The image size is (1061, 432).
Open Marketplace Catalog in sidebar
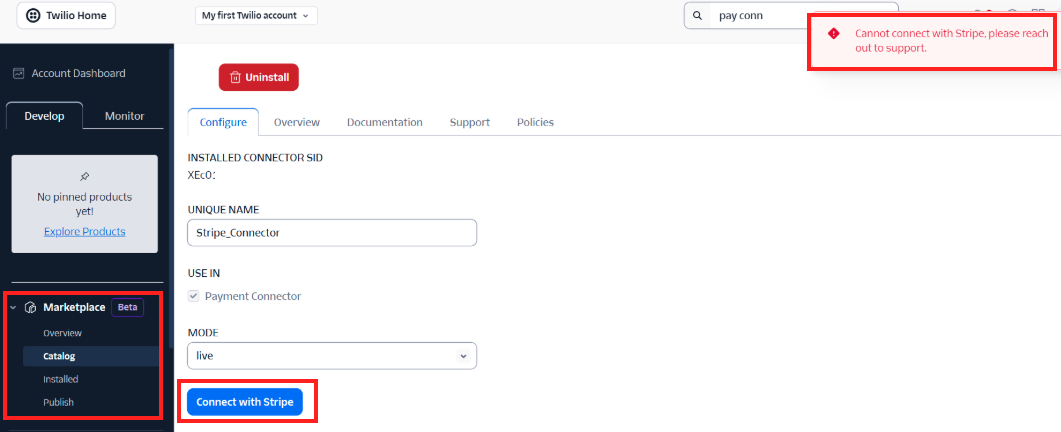[91, 356]
